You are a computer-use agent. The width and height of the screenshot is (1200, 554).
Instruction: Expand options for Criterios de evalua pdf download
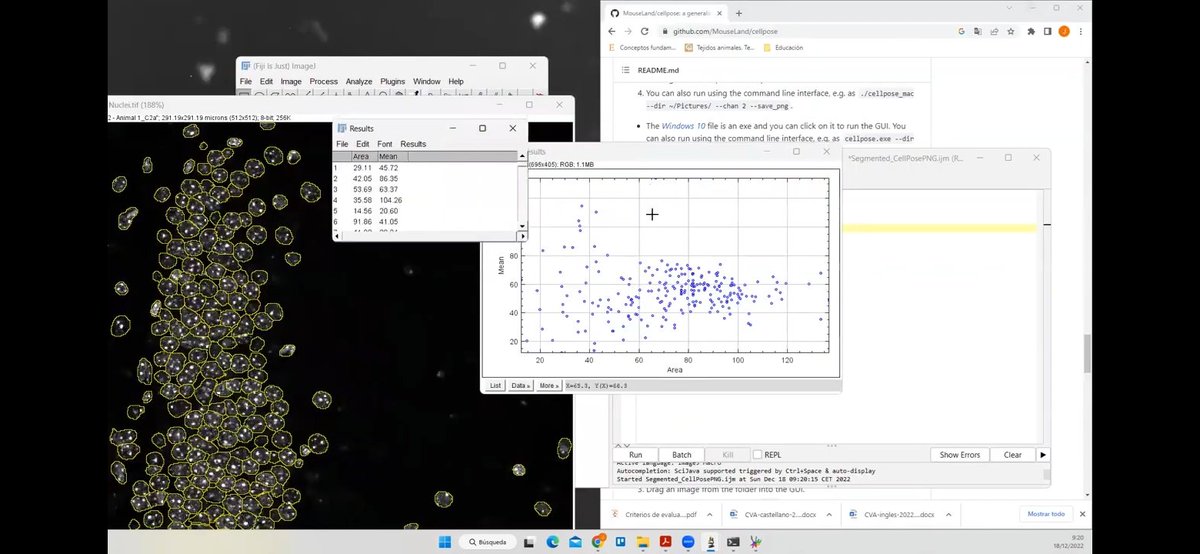click(x=710, y=514)
